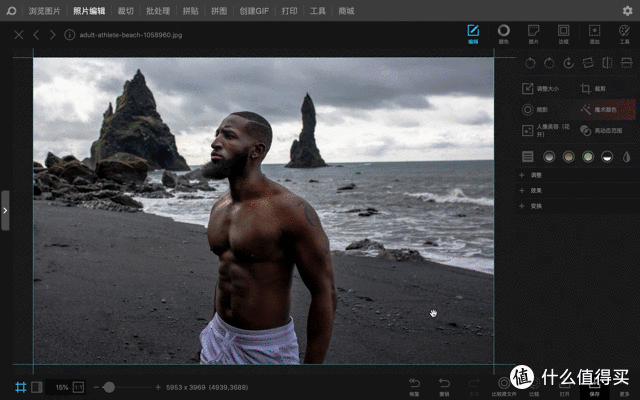Toggle the grid overlay icon
This screenshot has width=640, height=400.
point(20,387)
